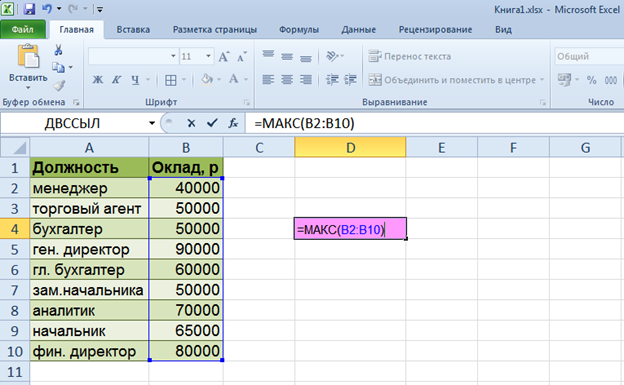Screen dimensions: 624x385
Task: Open the font size dropdown
Action: click(208, 56)
